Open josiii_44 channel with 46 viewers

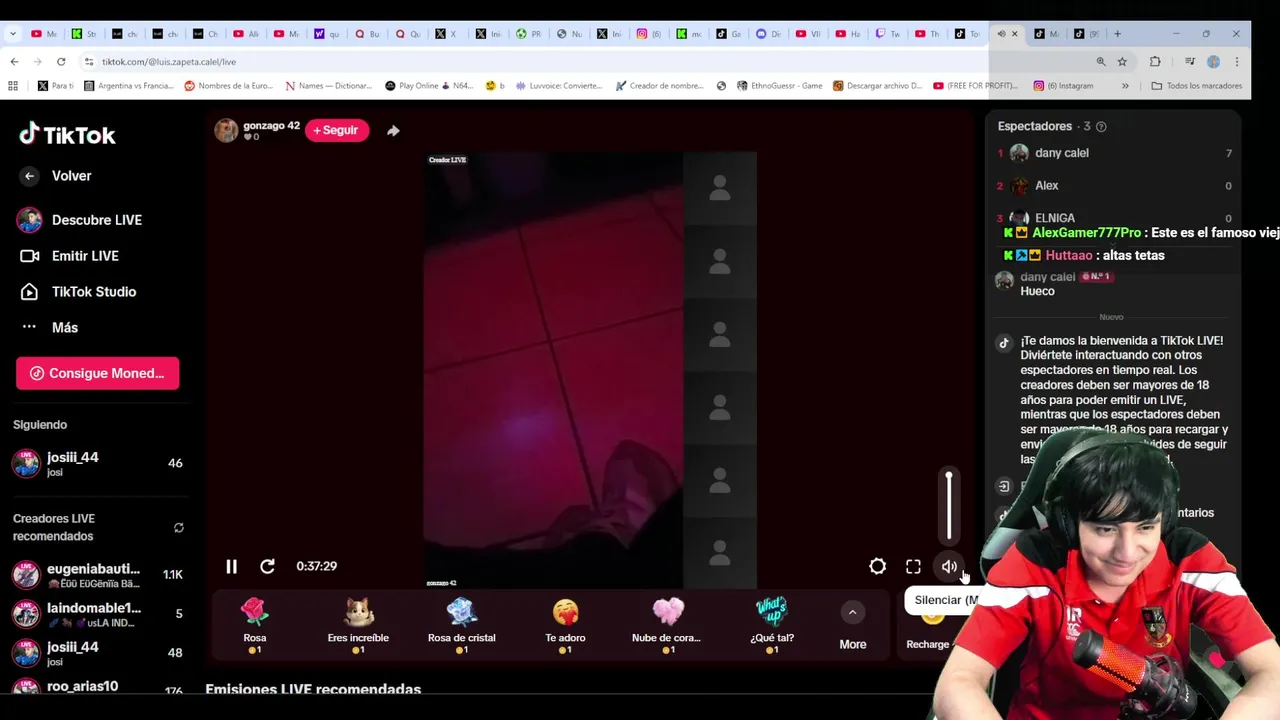(x=98, y=463)
